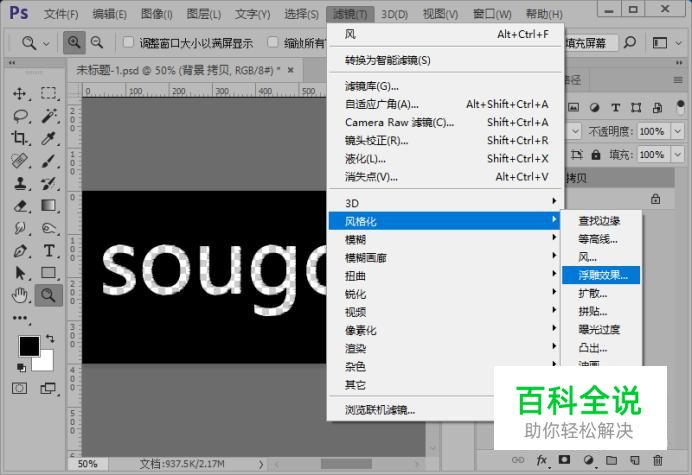Click the Zoom Out option button
The image size is (692, 475).
tap(97, 42)
